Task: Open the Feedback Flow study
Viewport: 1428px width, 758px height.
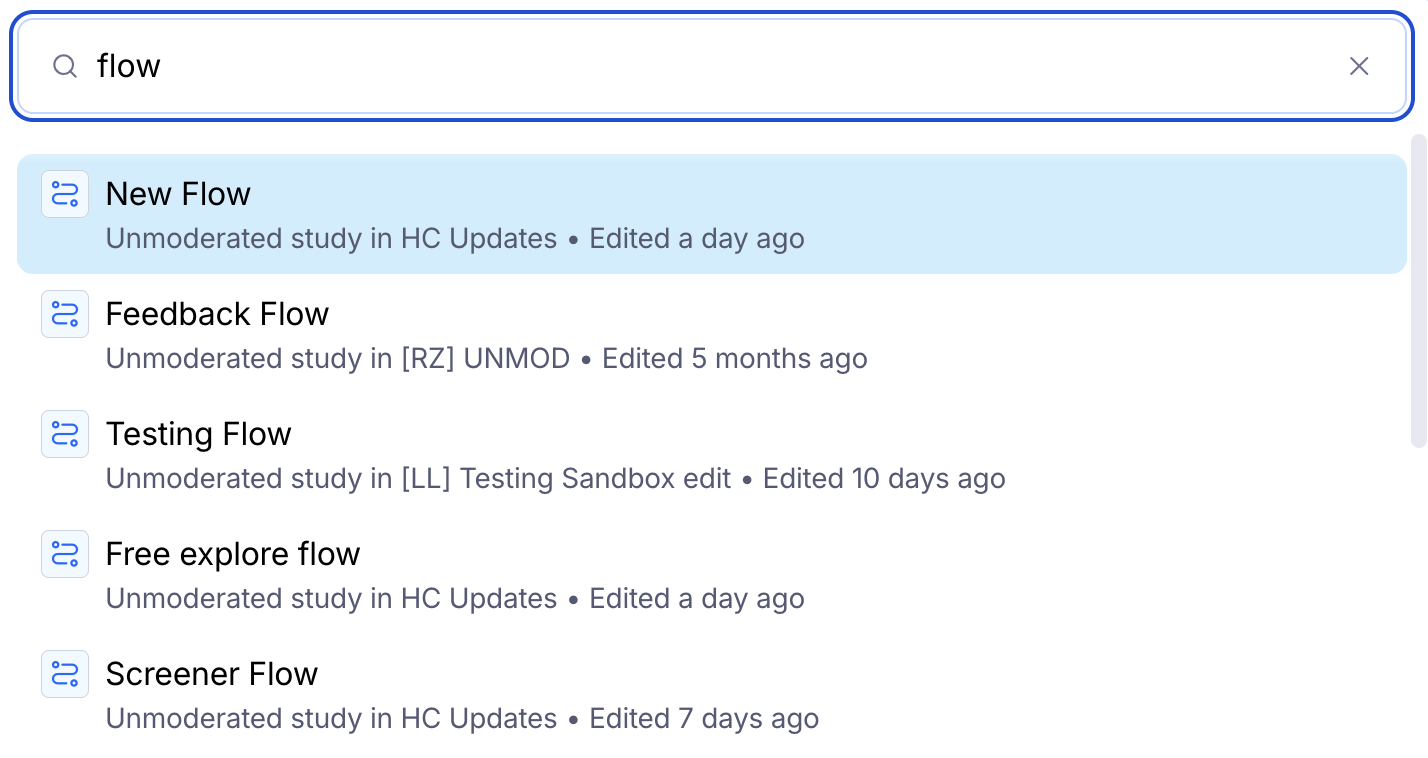Action: coord(217,314)
